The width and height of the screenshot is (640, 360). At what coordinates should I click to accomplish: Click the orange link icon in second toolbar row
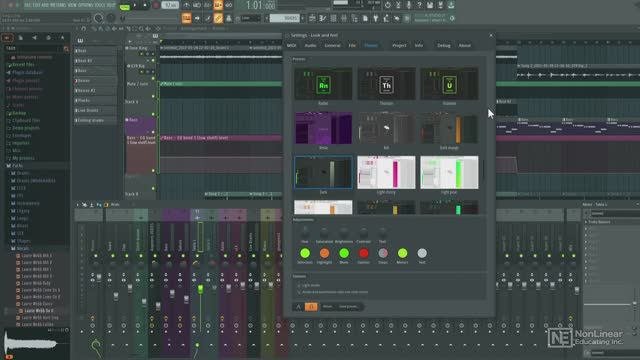point(218,18)
